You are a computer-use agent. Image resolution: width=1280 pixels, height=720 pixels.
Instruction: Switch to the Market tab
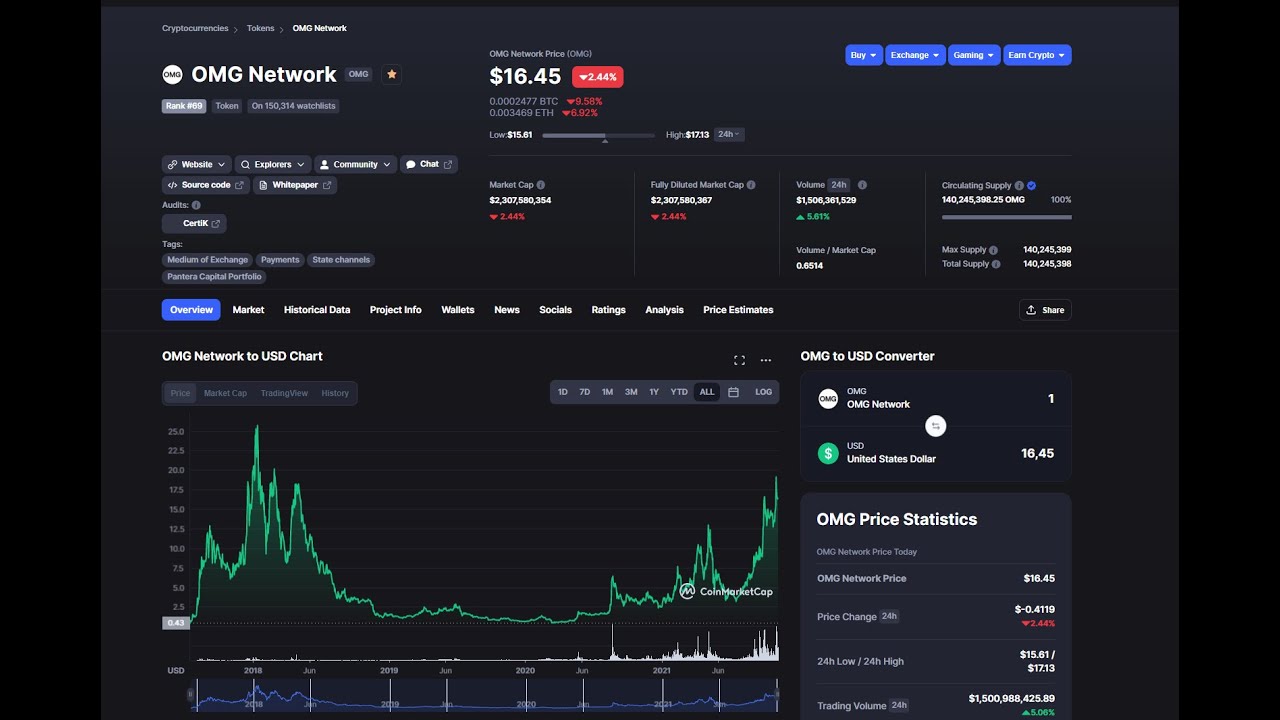(x=248, y=310)
